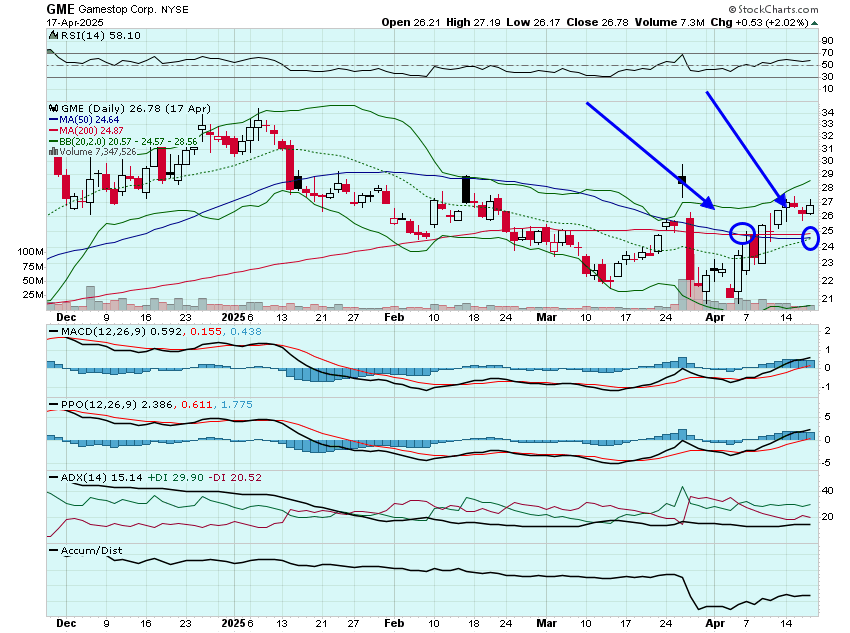
Task: Click the GME ticker symbol in the title
Action: (x=61, y=9)
